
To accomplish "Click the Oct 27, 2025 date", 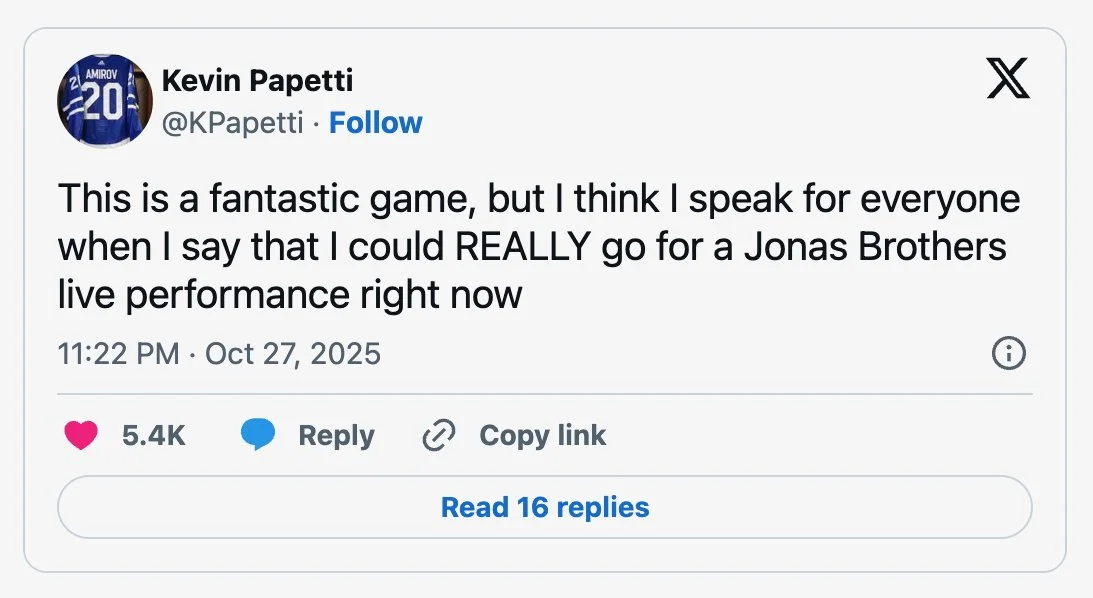I will [293, 353].
